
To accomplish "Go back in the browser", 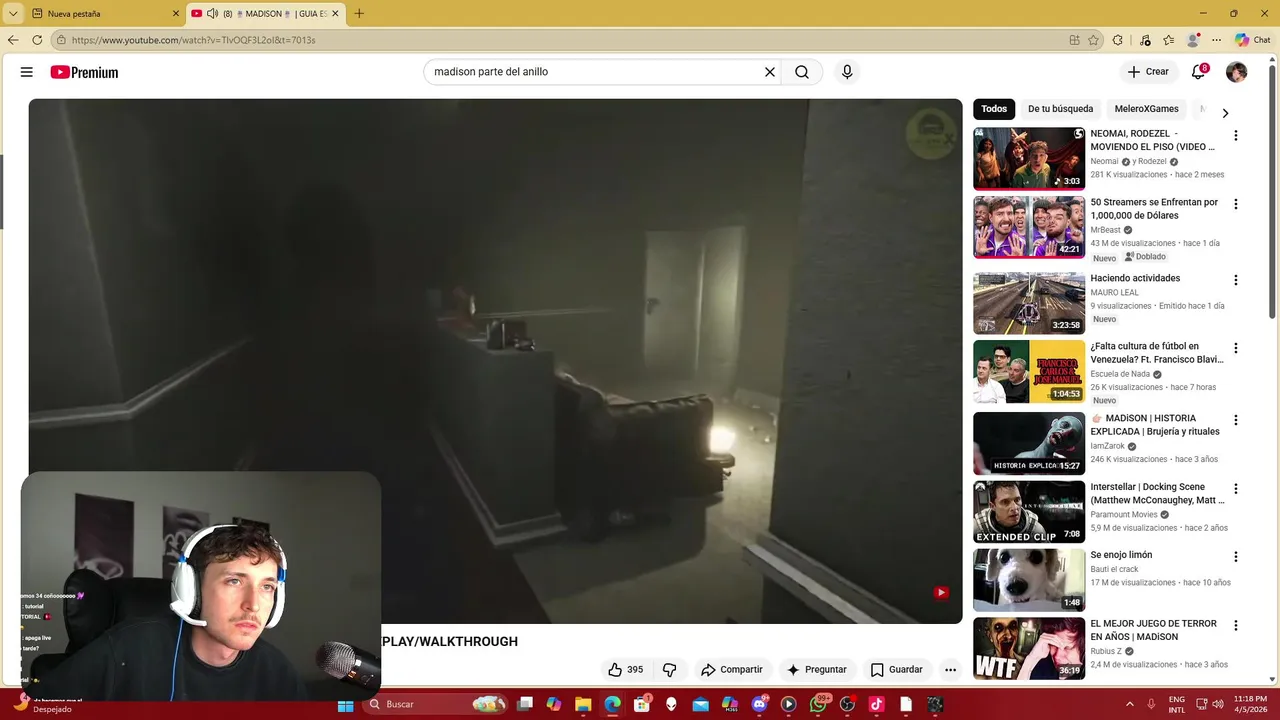I will click(x=13, y=40).
